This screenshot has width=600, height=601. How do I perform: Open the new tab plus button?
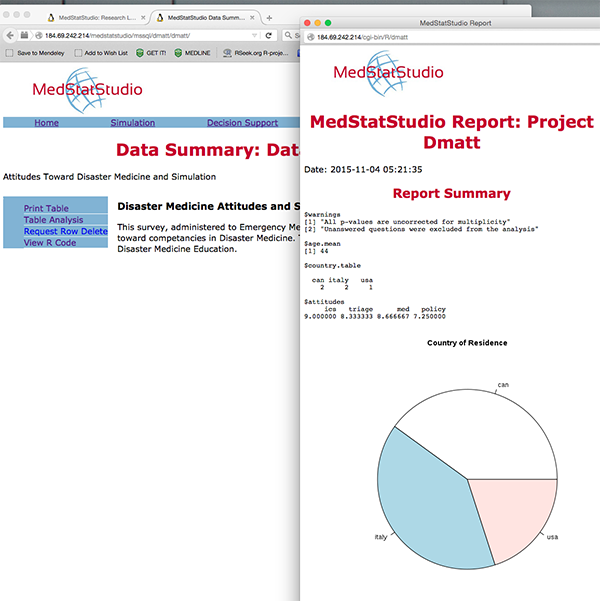point(269,18)
